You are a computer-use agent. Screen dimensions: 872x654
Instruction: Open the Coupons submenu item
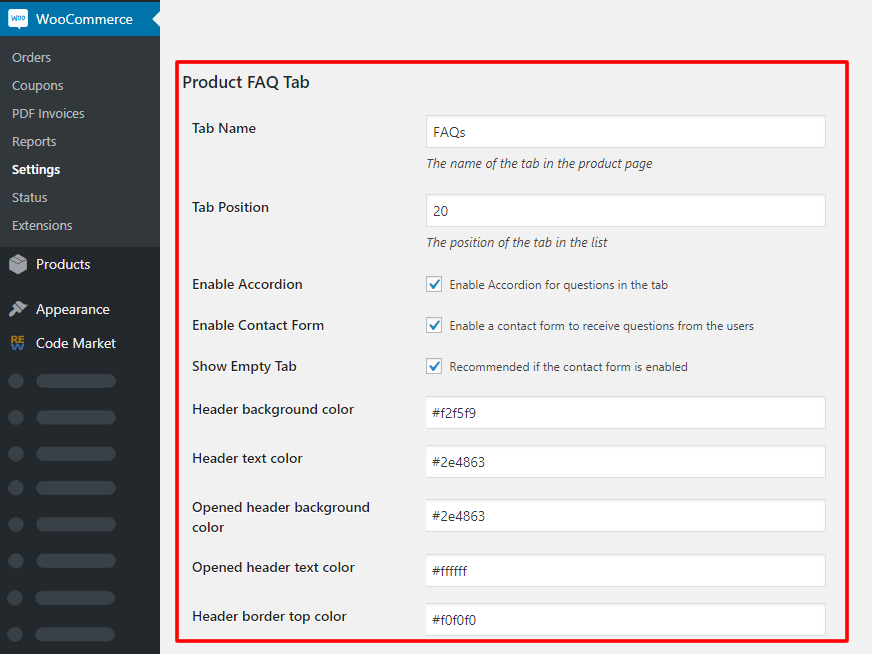38,86
